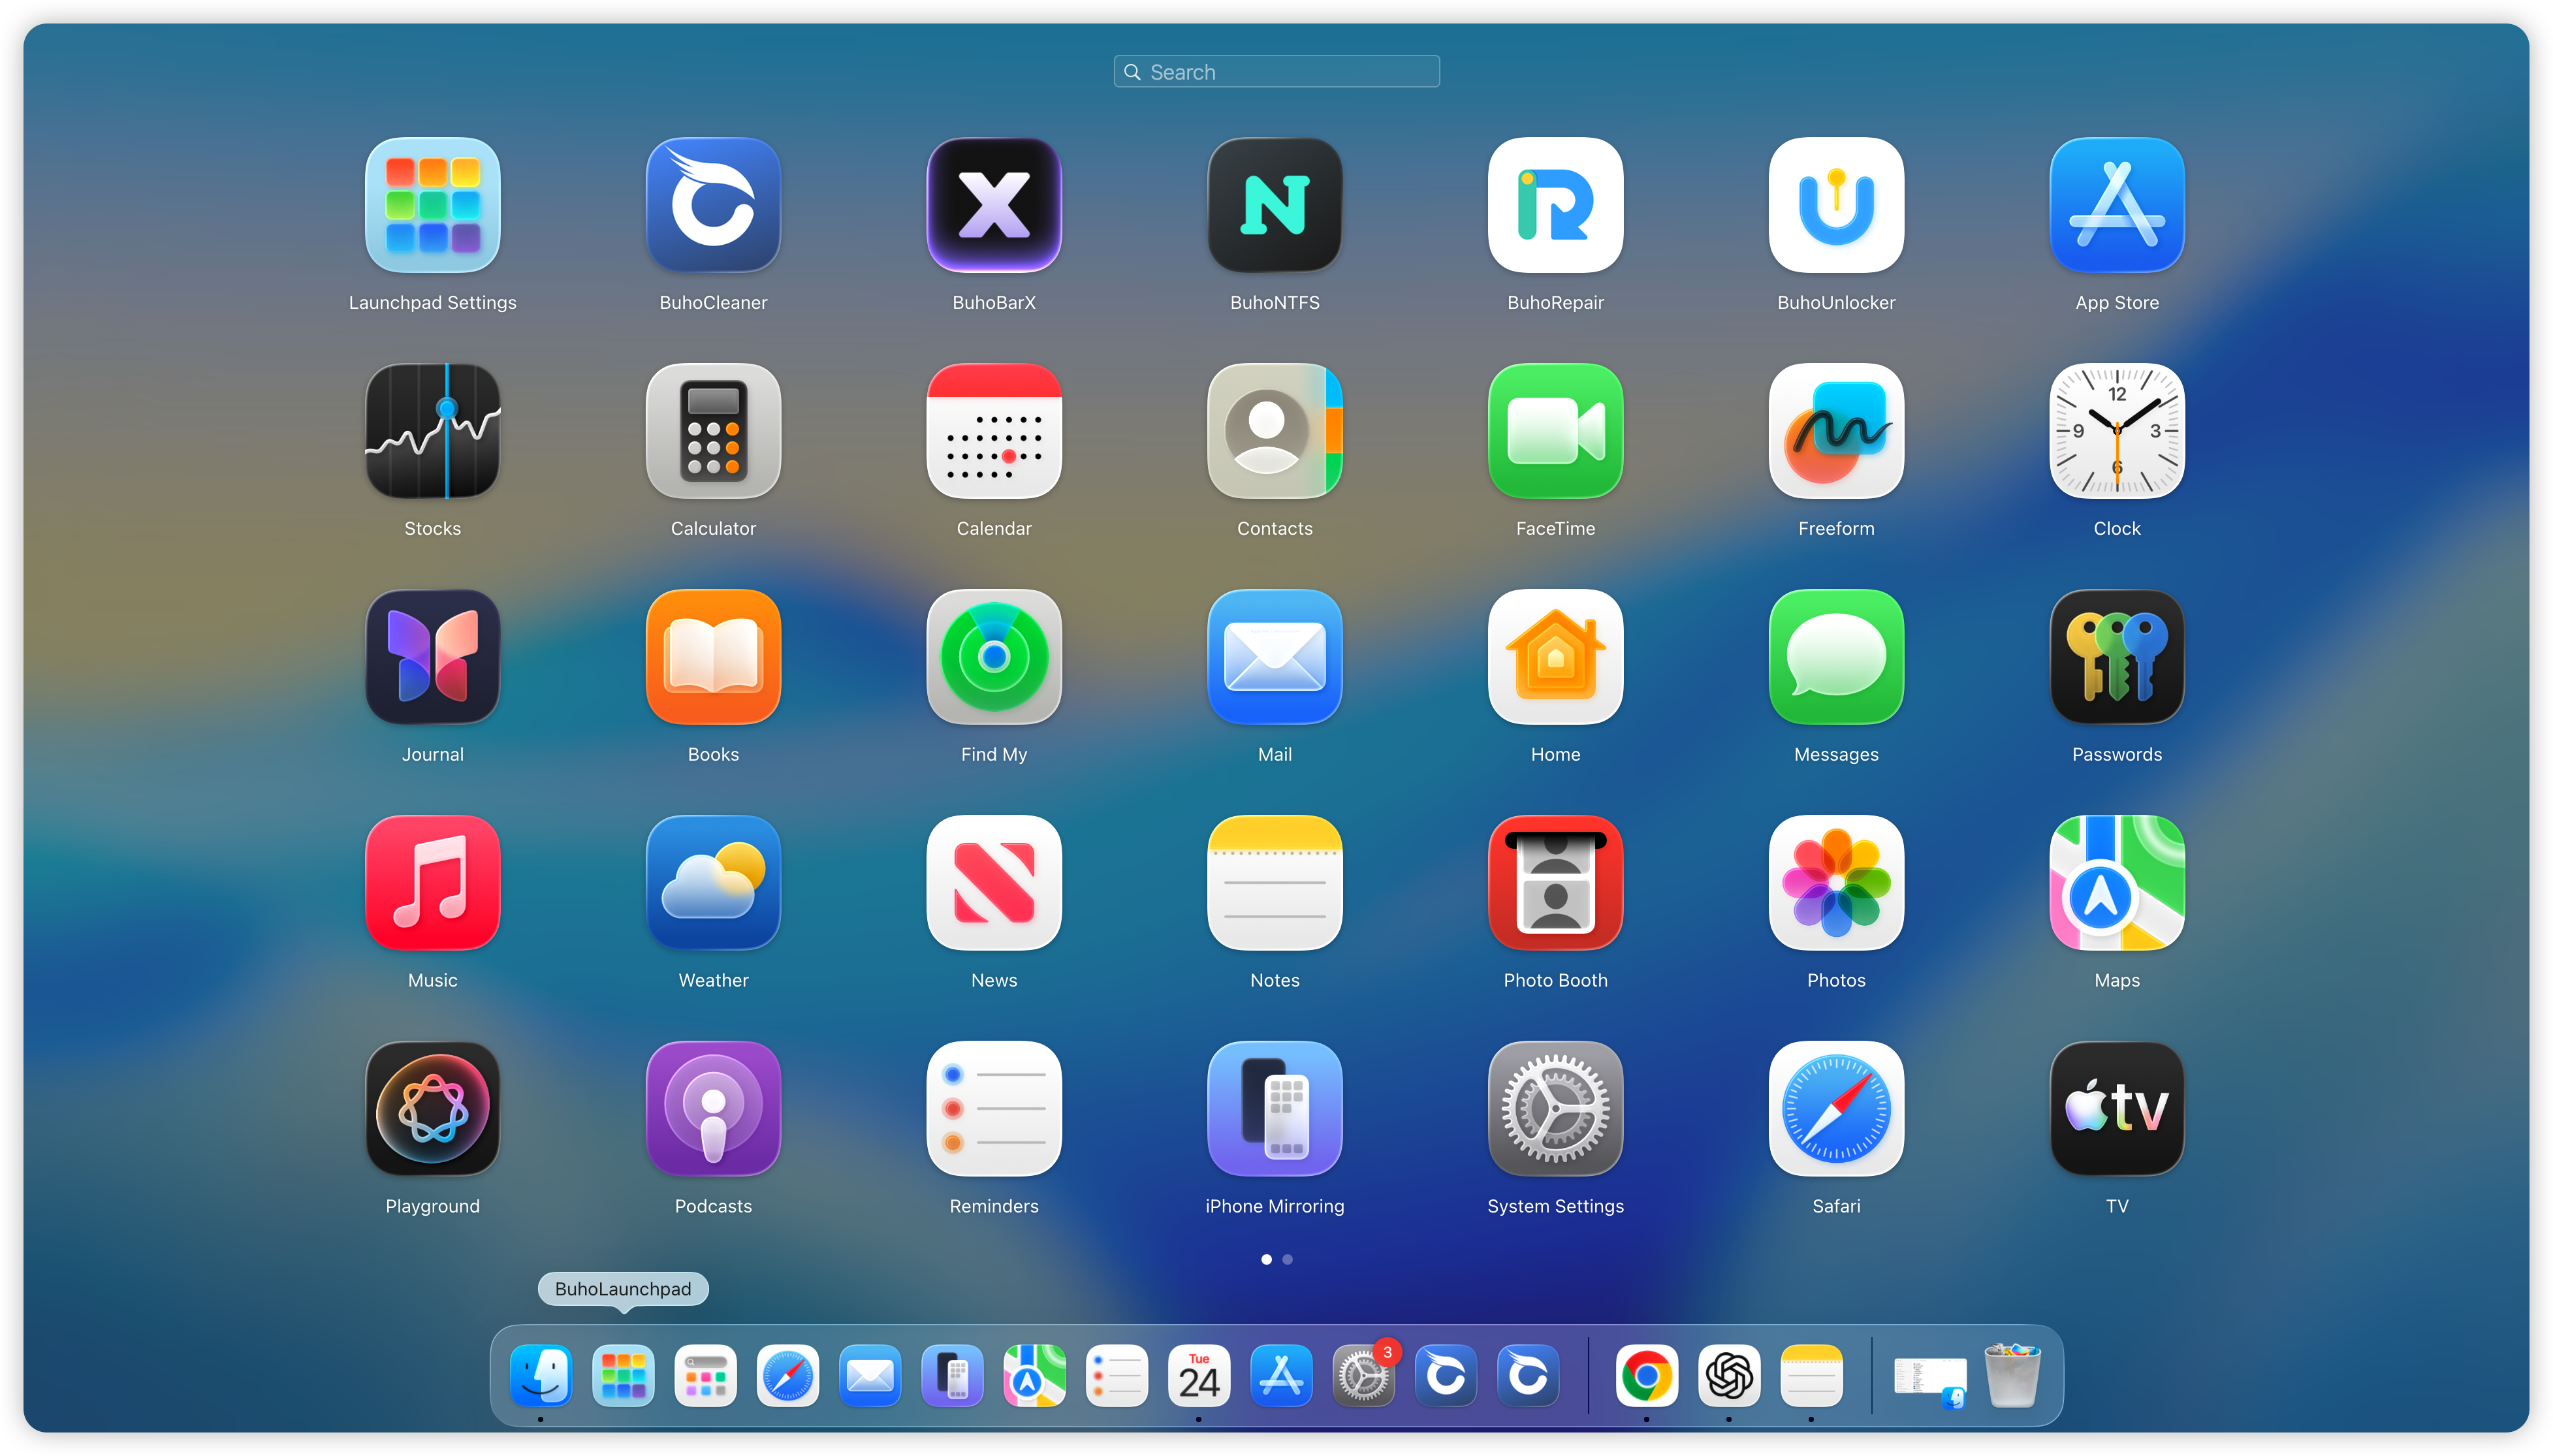
Task: Launch BuhoCleaner from the grid
Action: [x=713, y=205]
